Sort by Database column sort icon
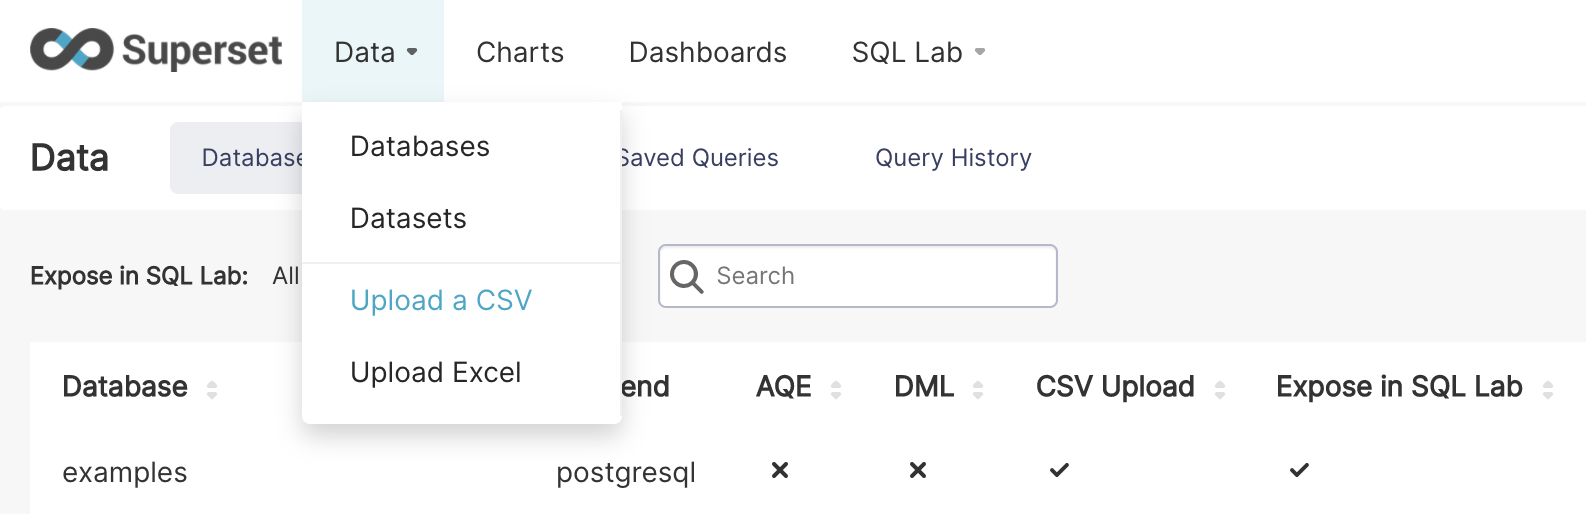1586x514 pixels. point(212,389)
